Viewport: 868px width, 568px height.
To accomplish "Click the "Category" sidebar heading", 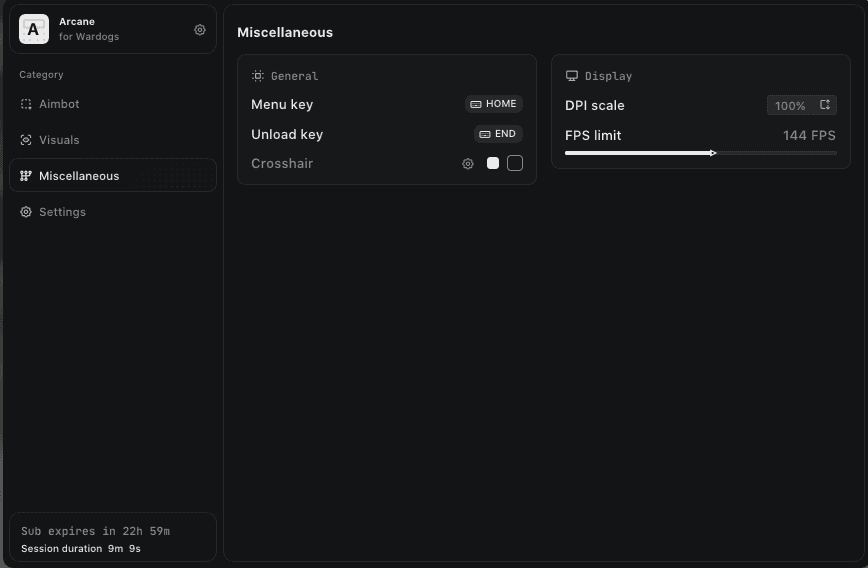I will (x=41, y=75).
